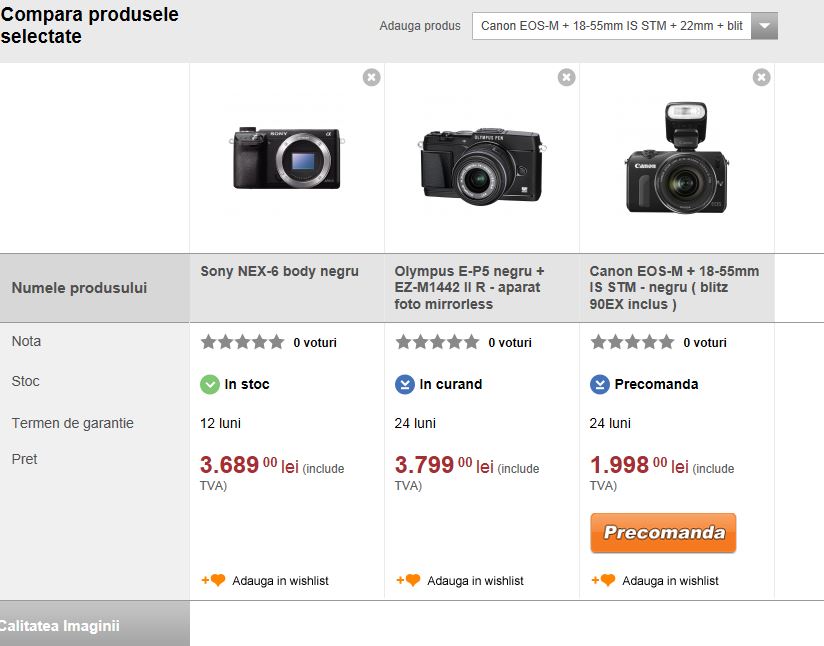Open the Sony NEX-6 product image
The width and height of the screenshot is (824, 646).
[x=287, y=158]
